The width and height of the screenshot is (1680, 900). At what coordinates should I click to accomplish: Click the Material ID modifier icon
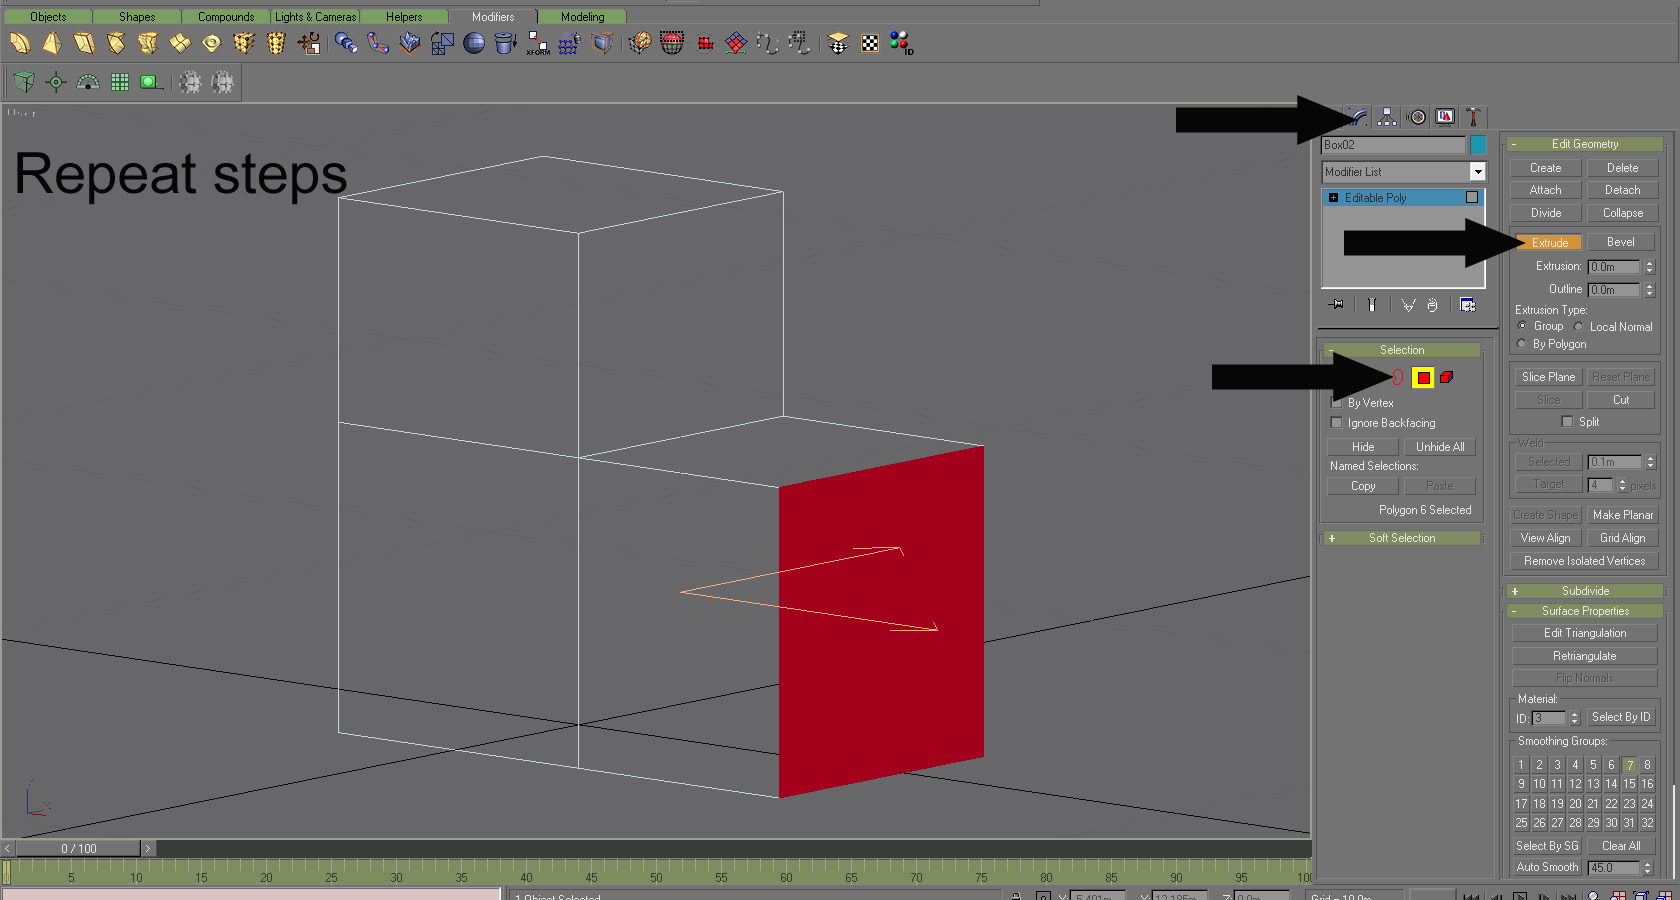[901, 43]
